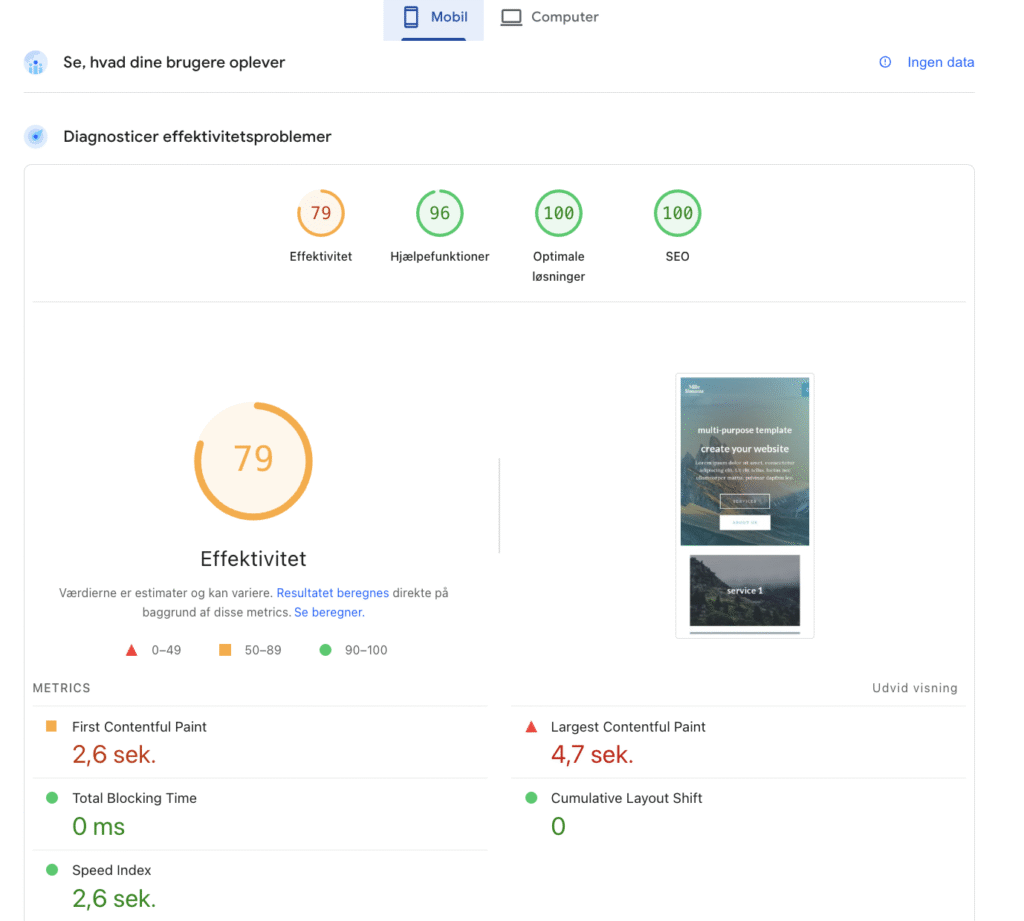Click the mobile page screenshot thumbnail
Screen dimensions: 1024x921
pos(744,506)
